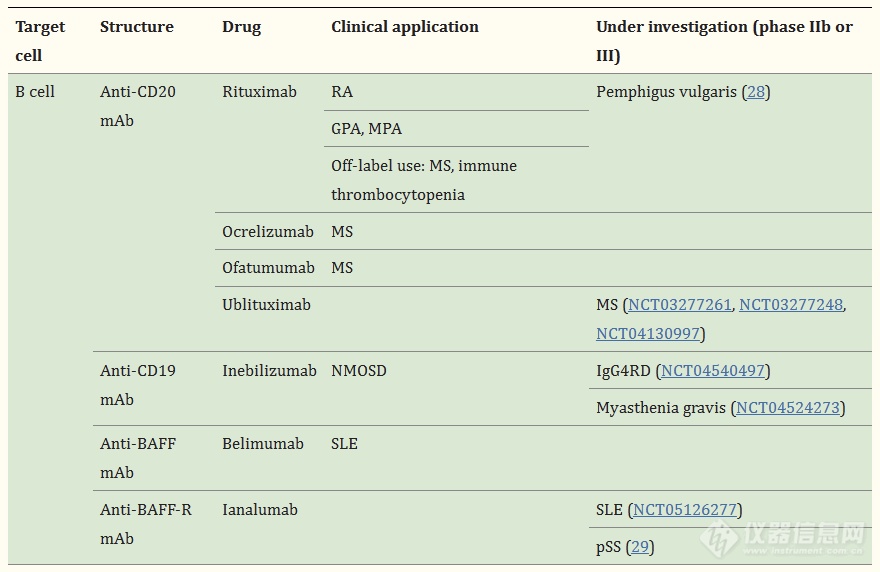The width and height of the screenshot is (880, 572).
Task: Open IgG4RD trial link NCT04540497
Action: 713,371
